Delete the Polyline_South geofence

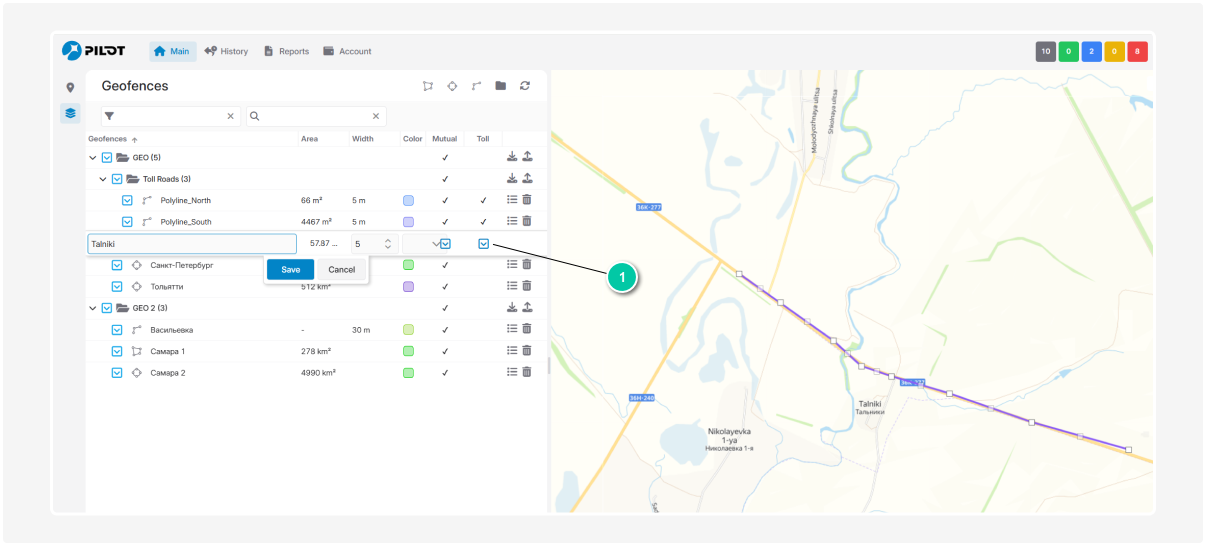point(527,221)
